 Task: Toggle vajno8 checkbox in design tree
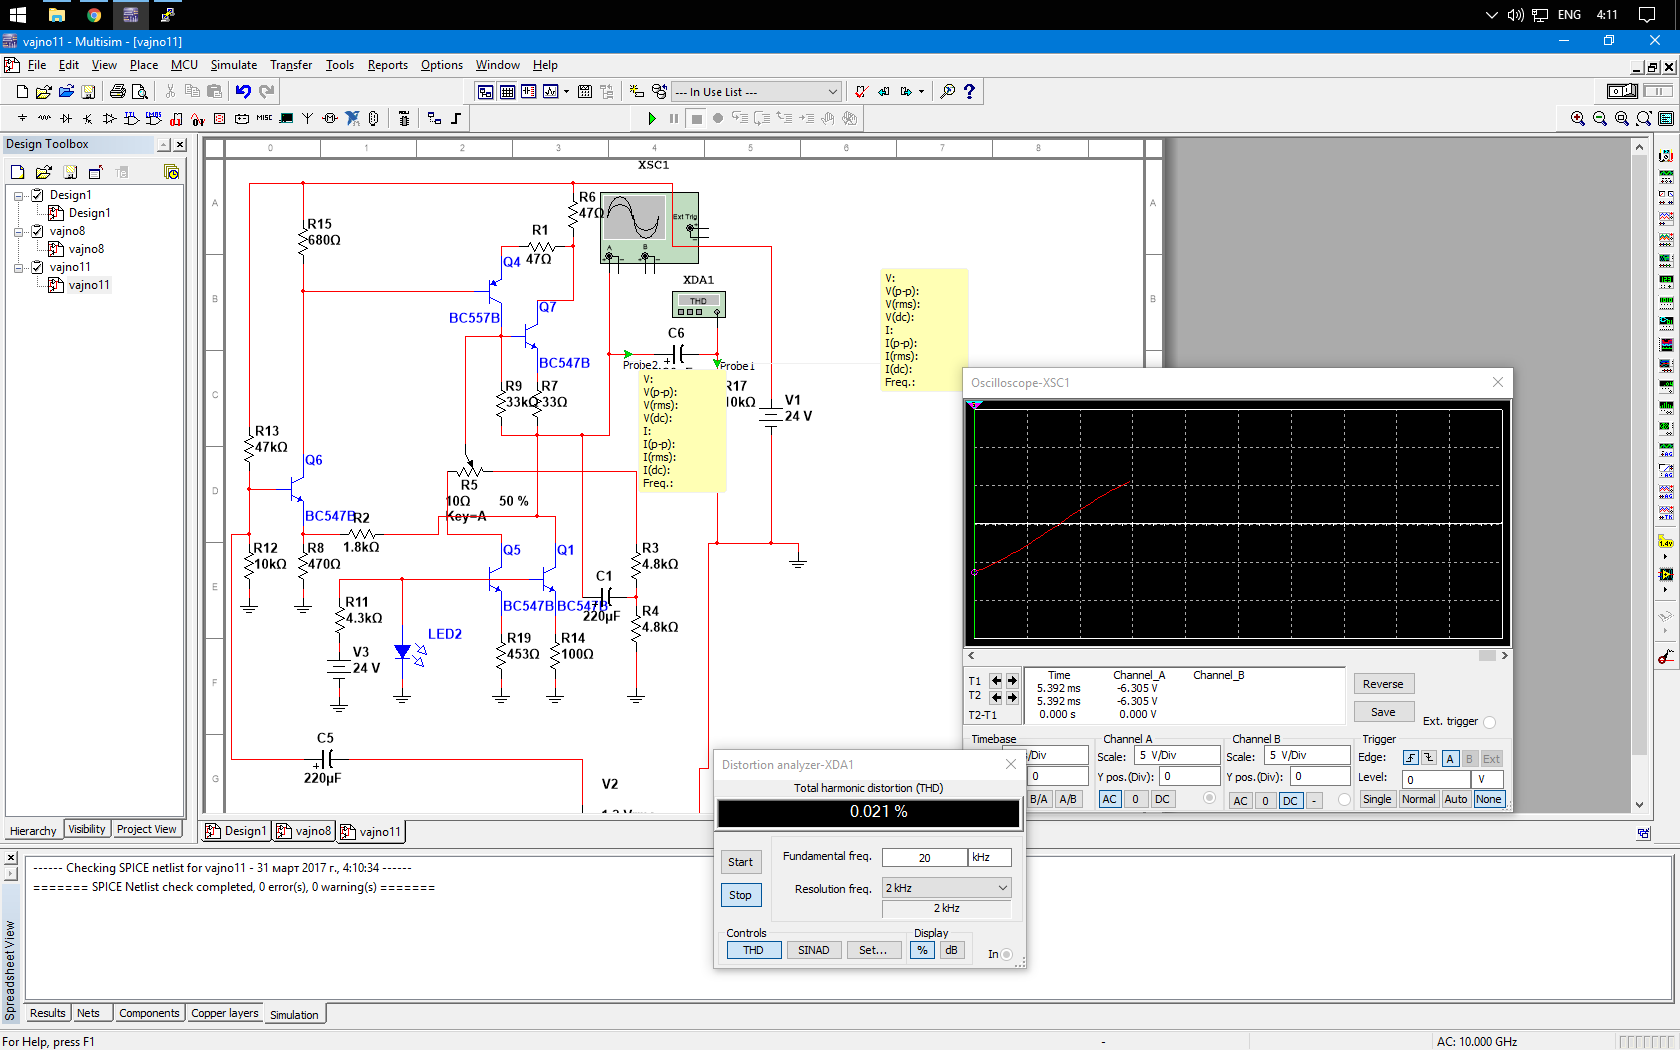pyautogui.click(x=38, y=231)
